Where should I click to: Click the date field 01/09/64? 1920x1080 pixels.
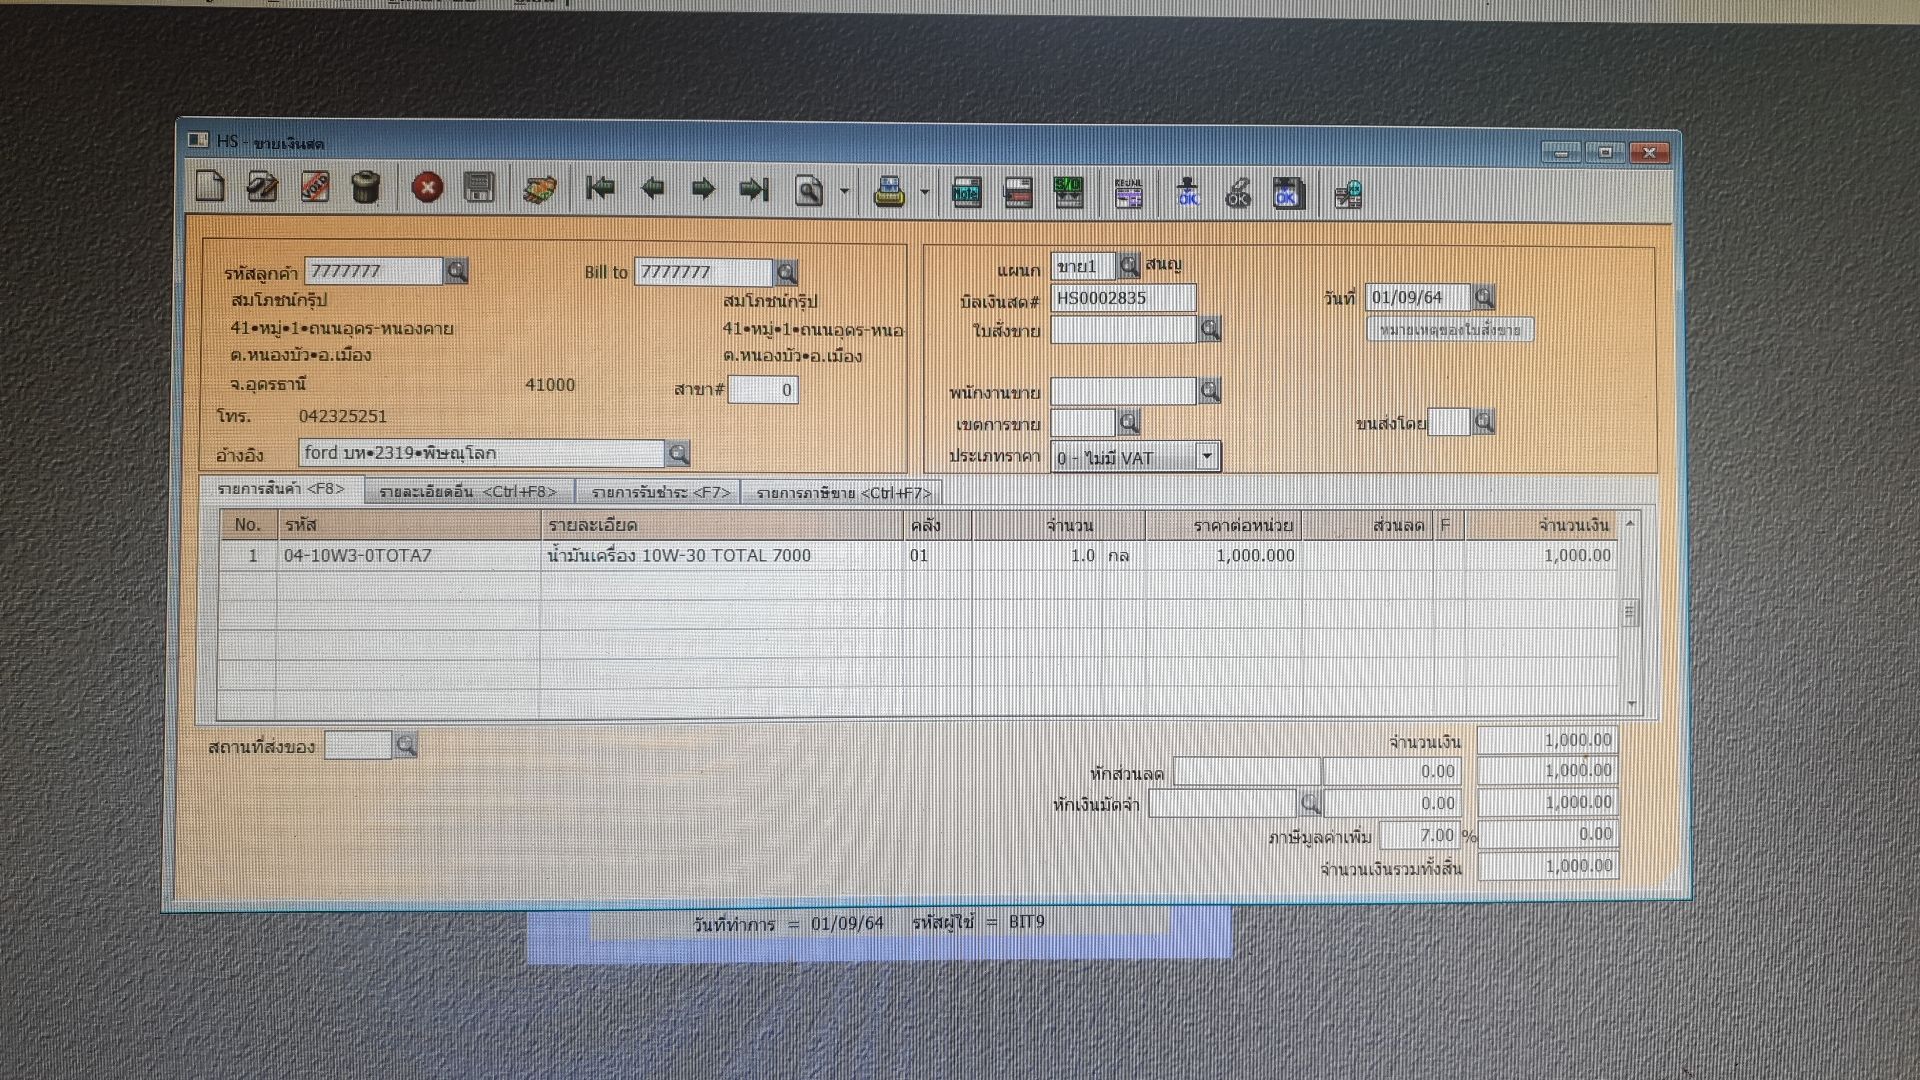(x=1418, y=297)
